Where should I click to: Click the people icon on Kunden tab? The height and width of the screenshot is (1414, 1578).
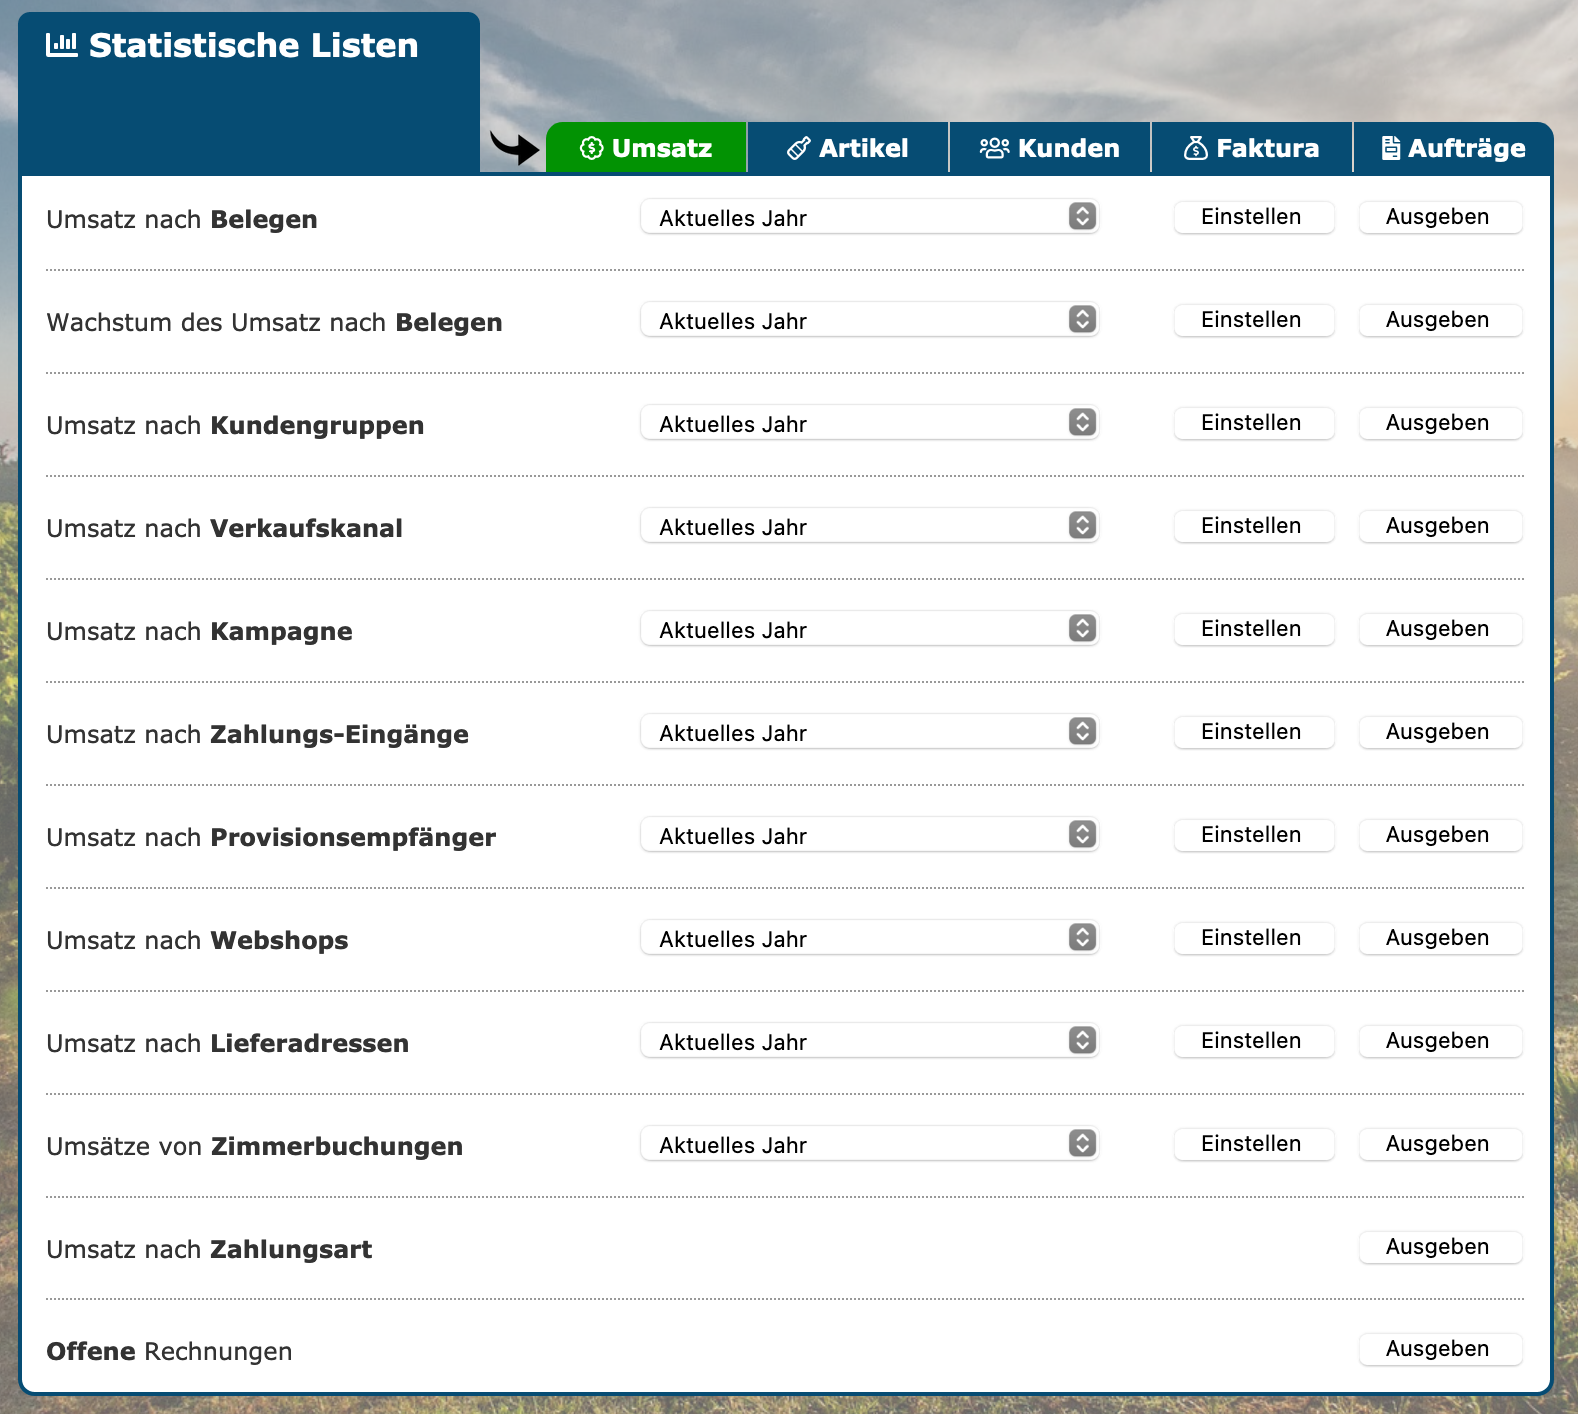(x=994, y=149)
